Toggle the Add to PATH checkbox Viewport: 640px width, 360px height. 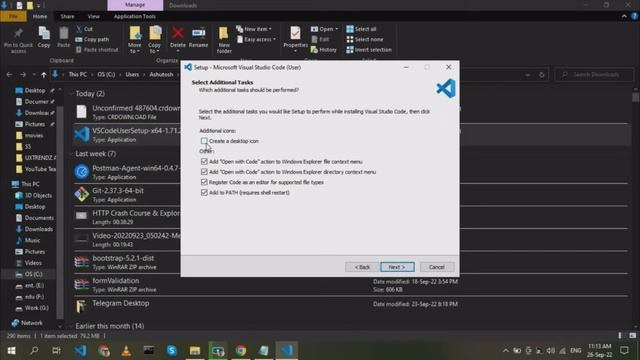click(204, 192)
